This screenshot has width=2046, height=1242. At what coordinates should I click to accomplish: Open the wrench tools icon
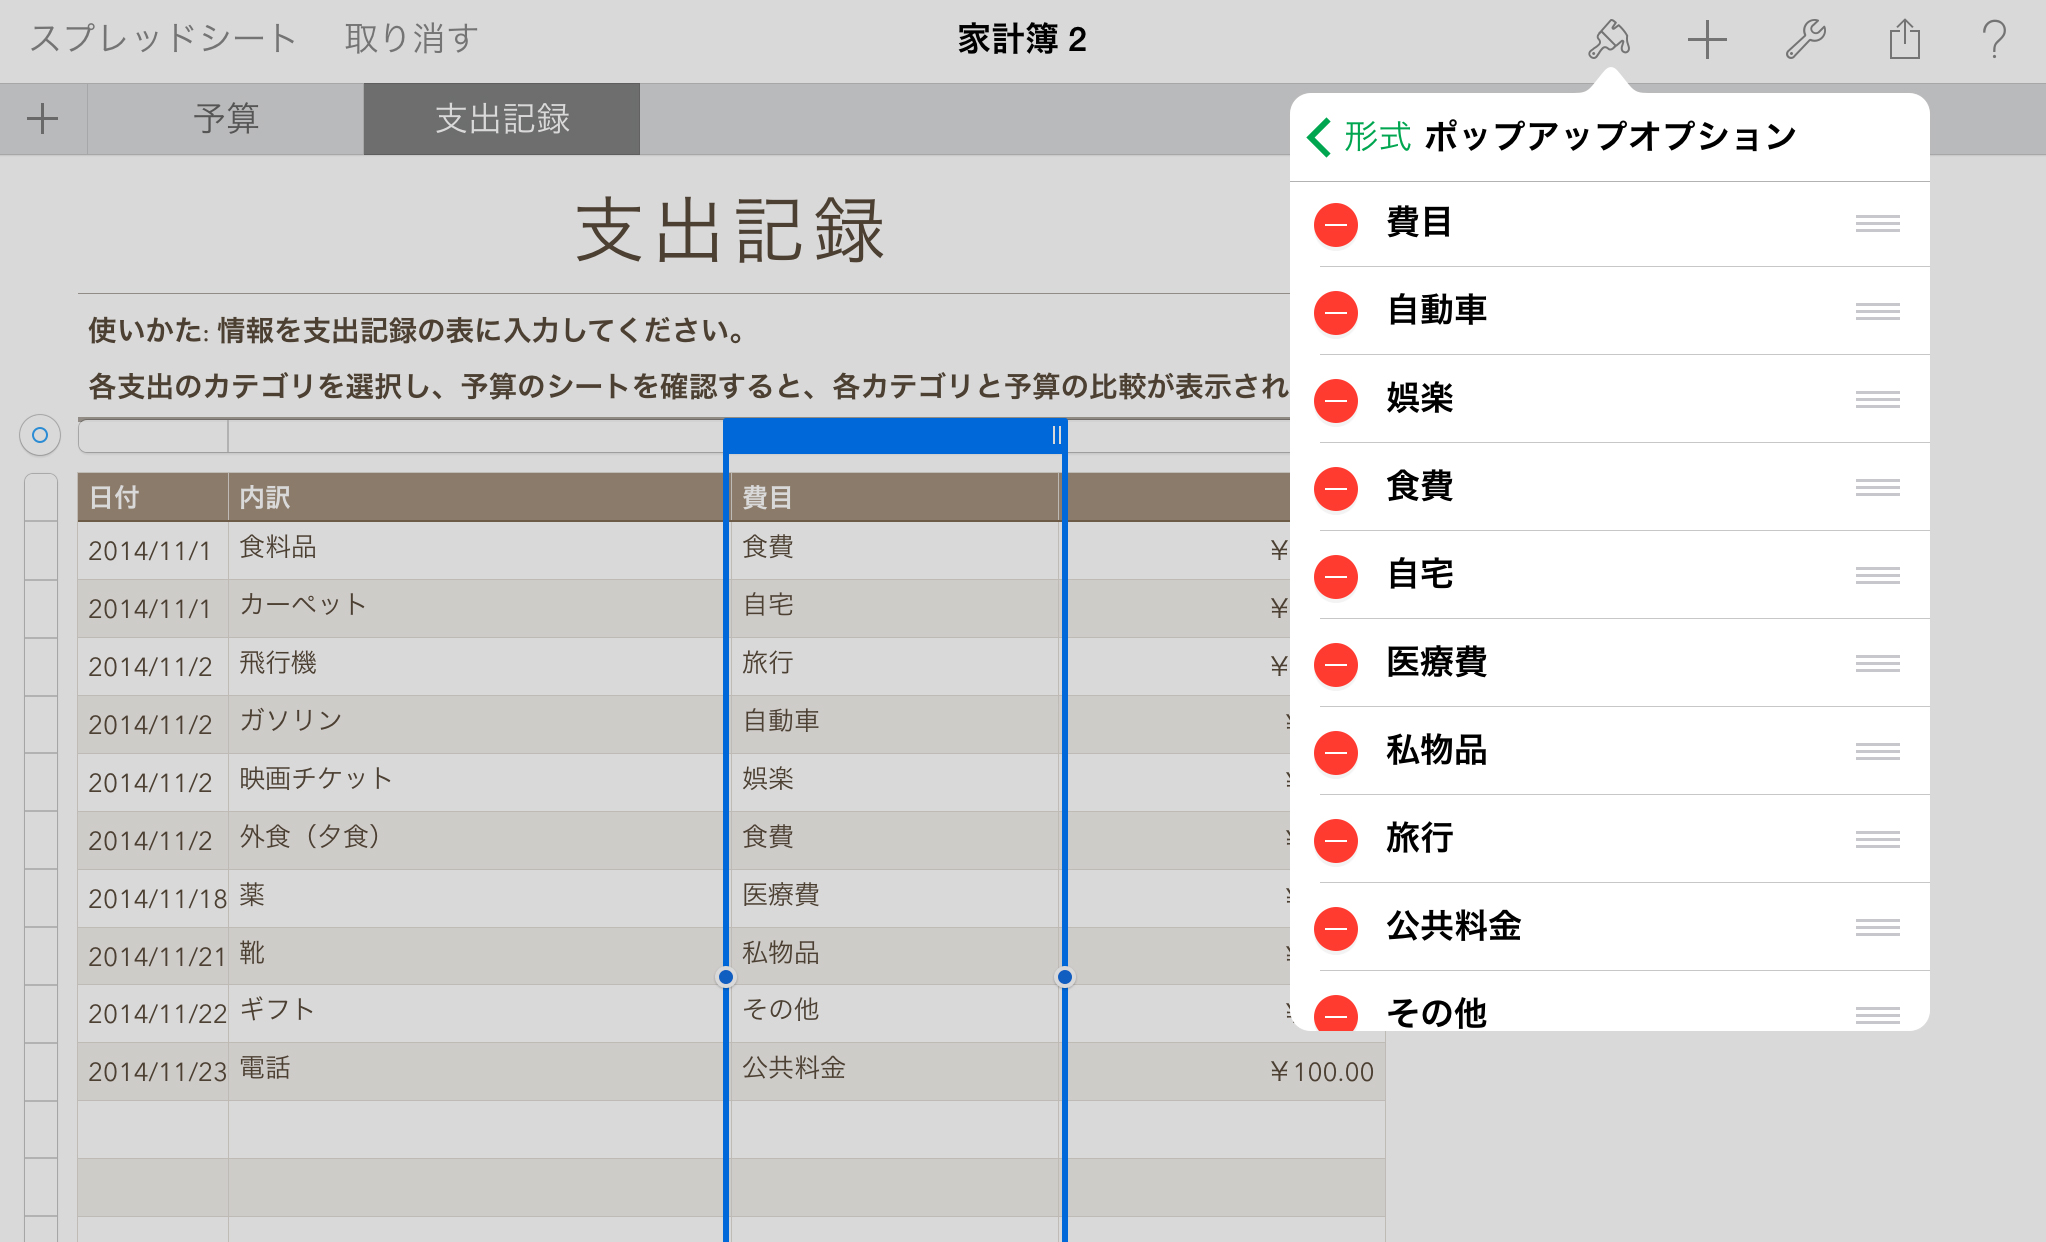(1806, 40)
